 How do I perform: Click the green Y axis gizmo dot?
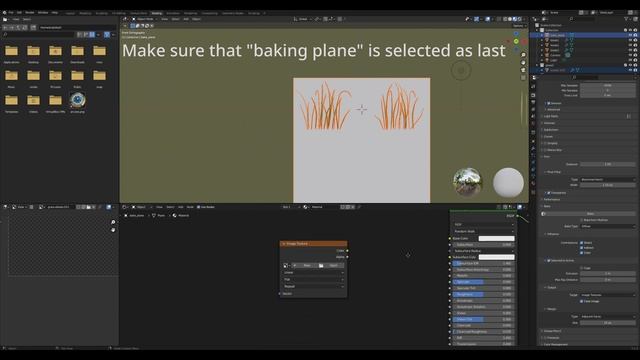click(x=516, y=41)
